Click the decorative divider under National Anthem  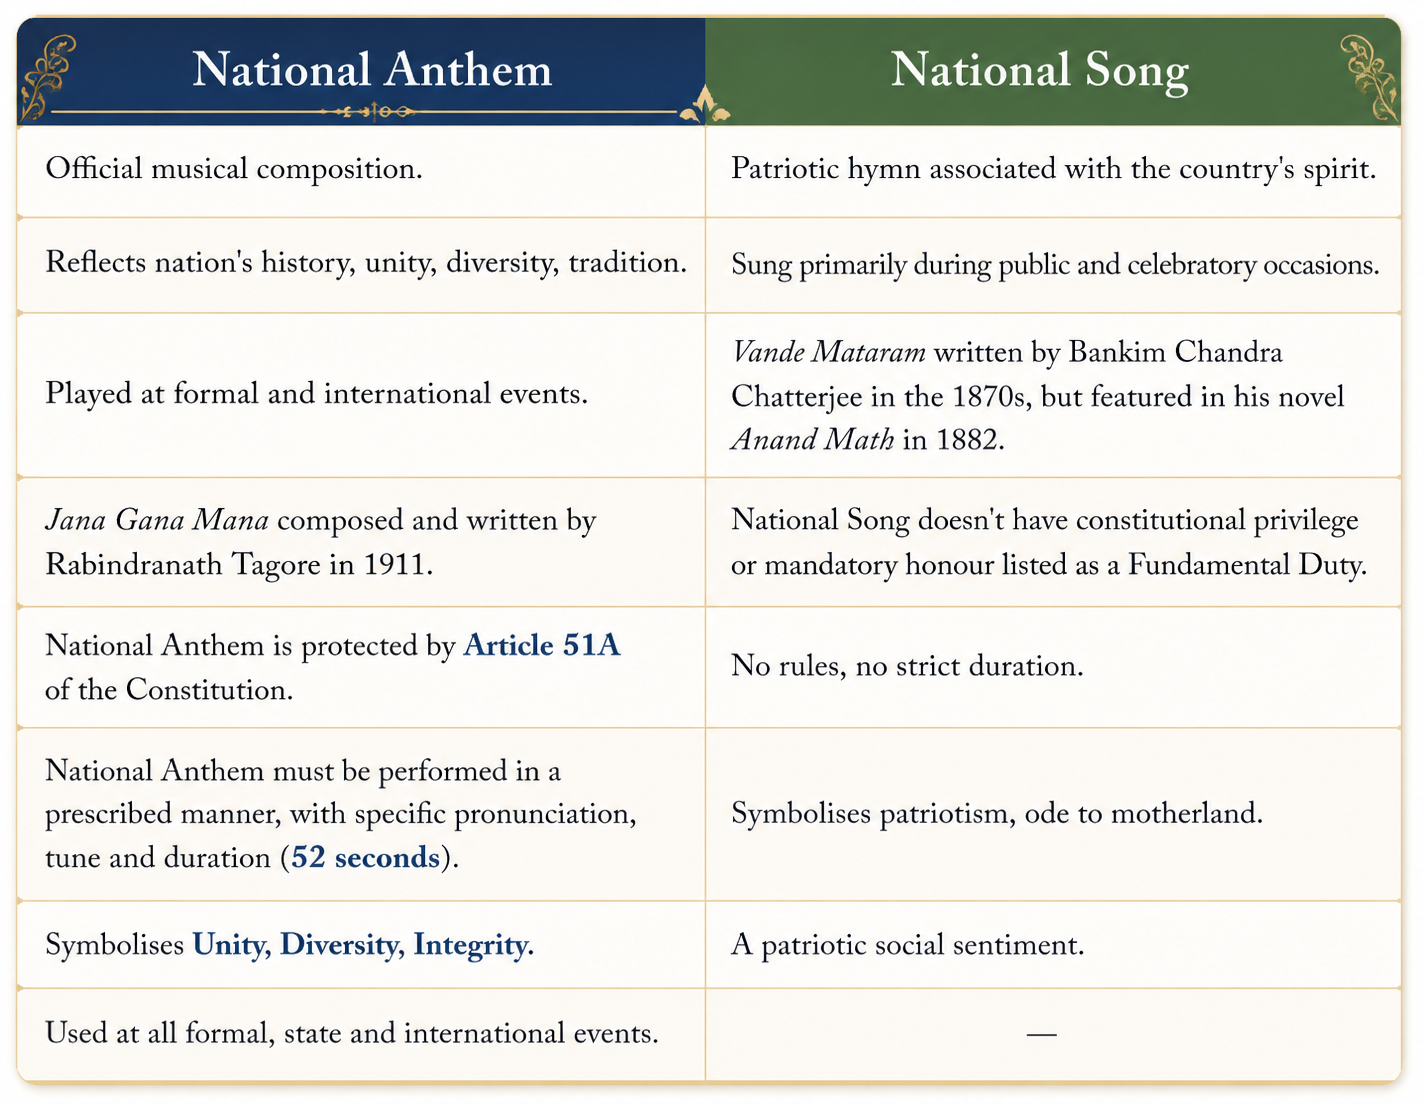(x=366, y=112)
